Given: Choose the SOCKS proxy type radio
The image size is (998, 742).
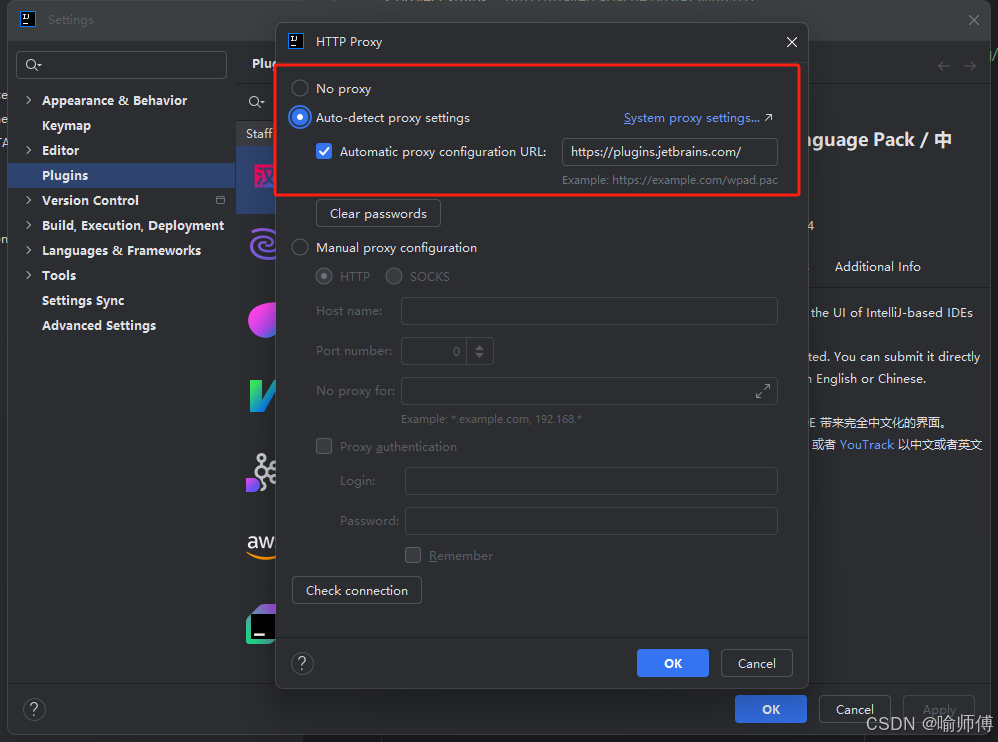Looking at the screenshot, I should pos(394,276).
